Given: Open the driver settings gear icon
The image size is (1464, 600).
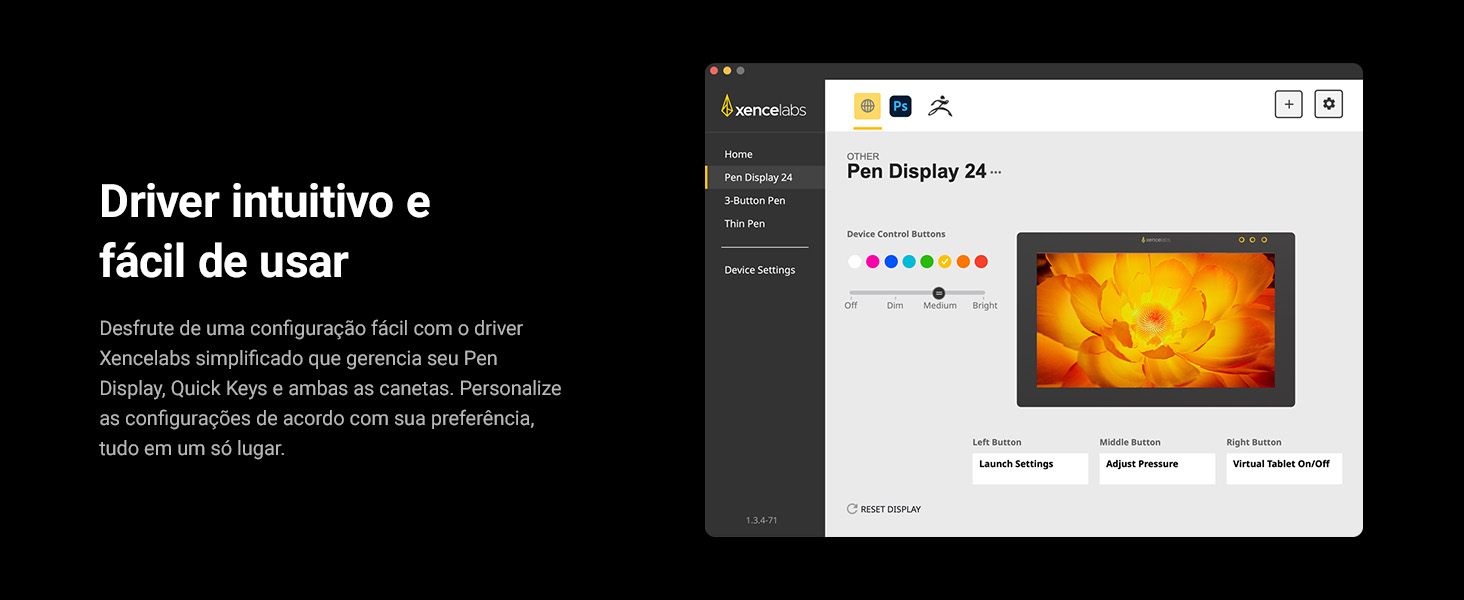Looking at the screenshot, I should (x=1328, y=103).
